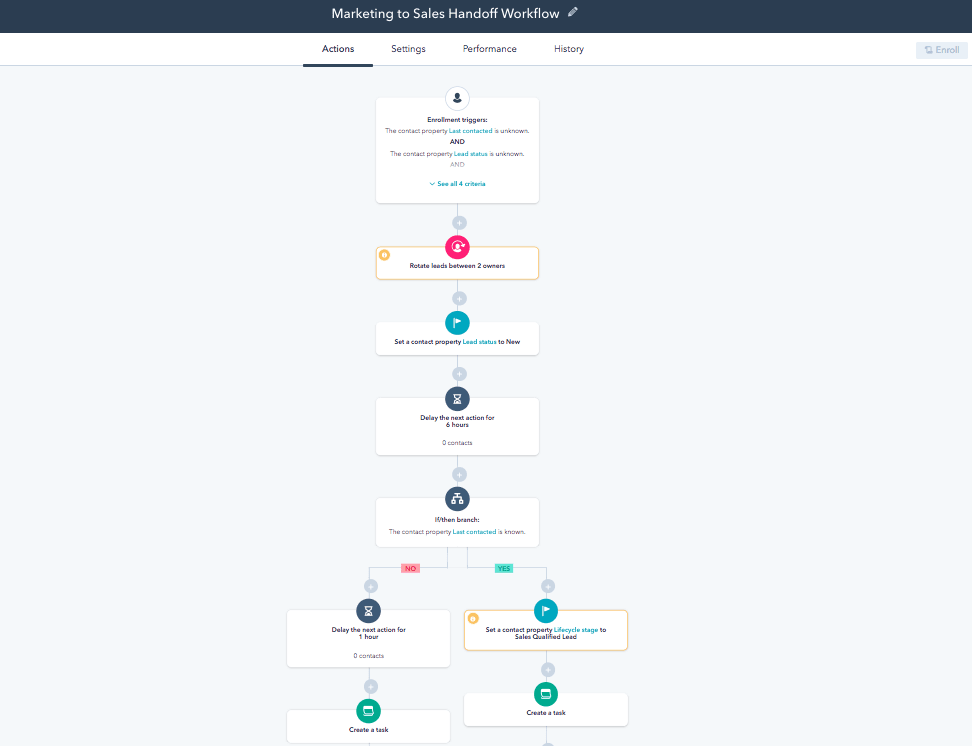The width and height of the screenshot is (972, 746).
Task: Select the pink lead rotation icon
Action: click(457, 246)
